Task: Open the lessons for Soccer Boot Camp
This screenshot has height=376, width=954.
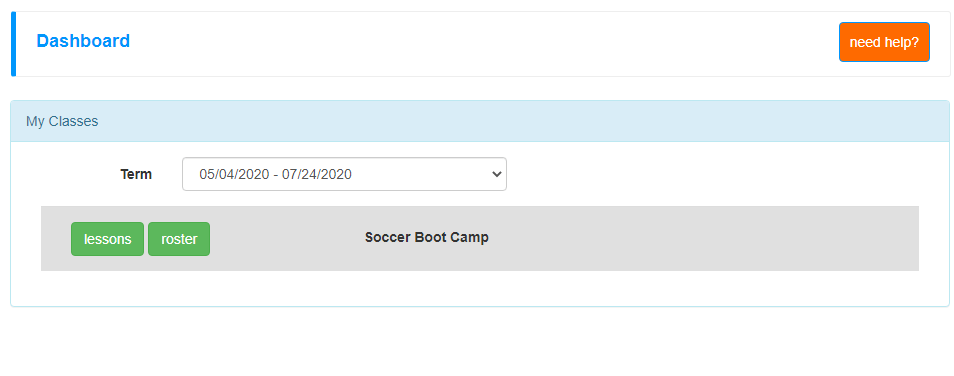Action: tap(108, 239)
